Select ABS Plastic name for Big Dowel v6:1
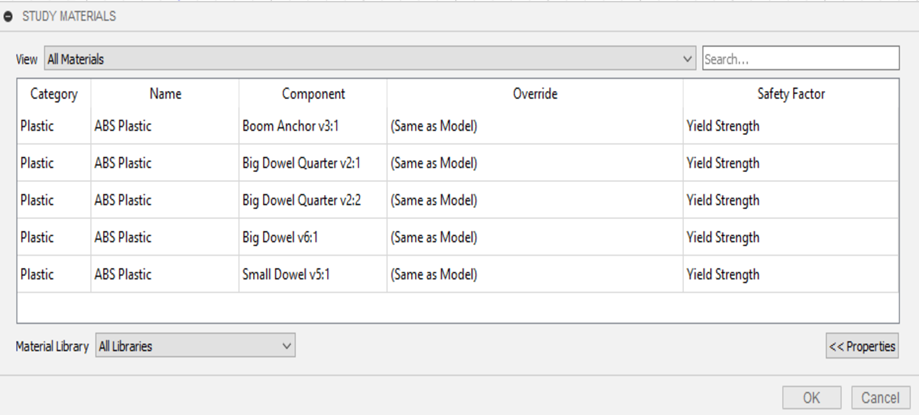 123,237
